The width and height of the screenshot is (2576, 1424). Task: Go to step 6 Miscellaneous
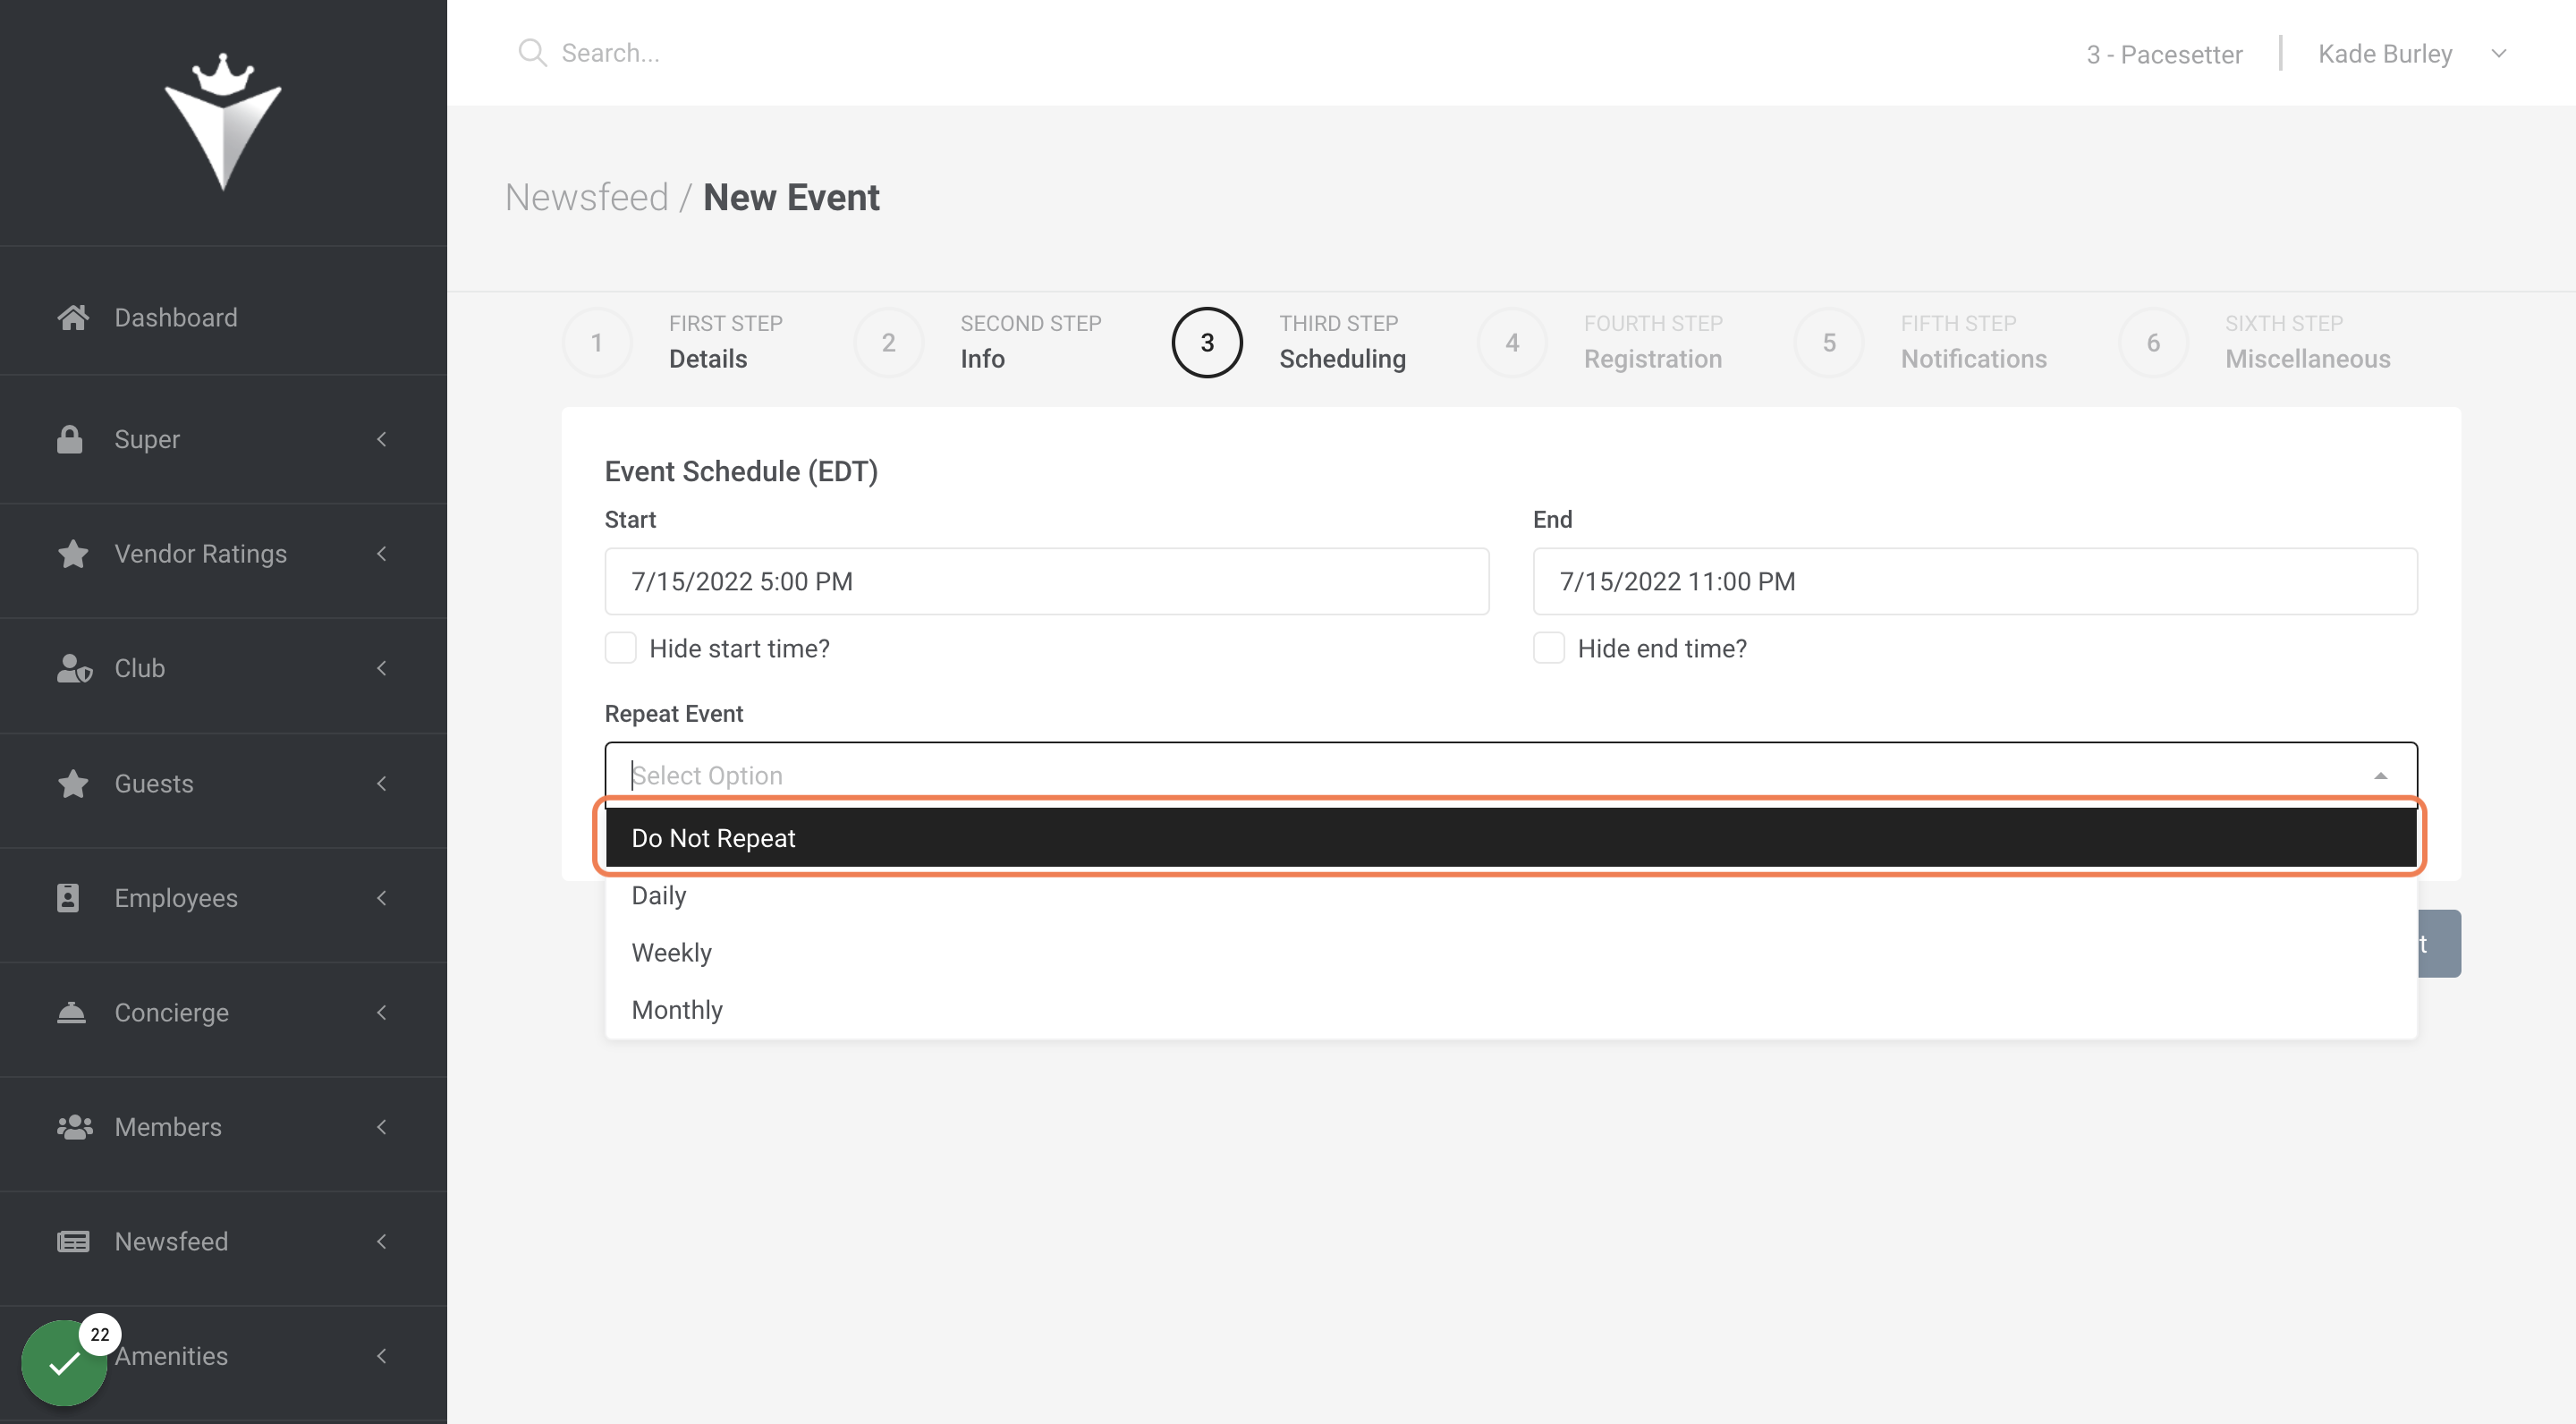pos(2255,342)
